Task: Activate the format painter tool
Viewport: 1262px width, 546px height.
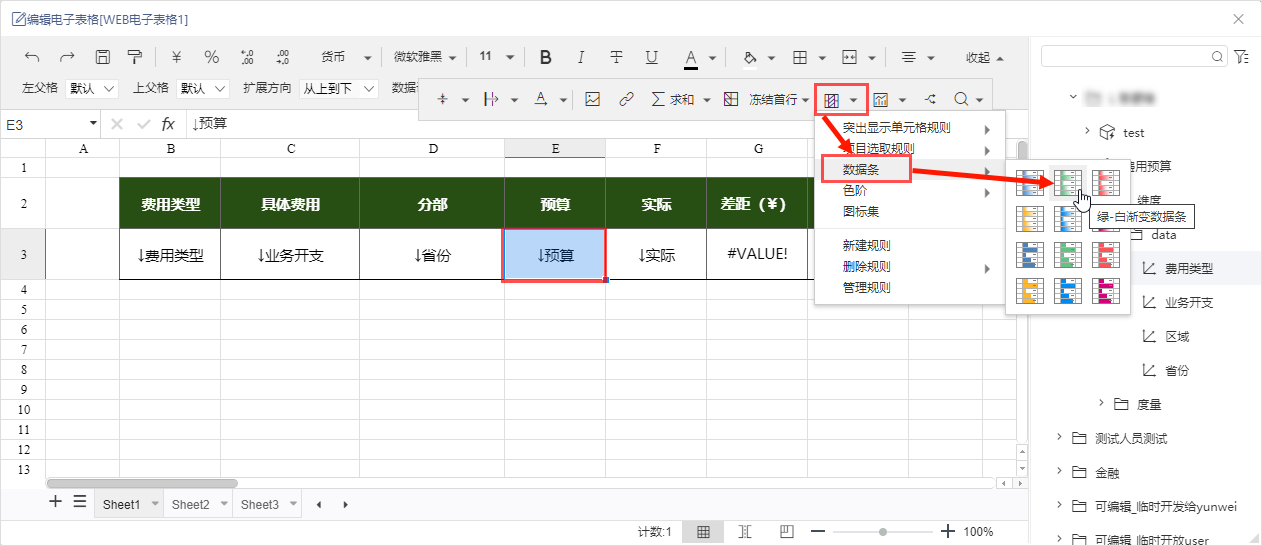Action: (x=134, y=57)
